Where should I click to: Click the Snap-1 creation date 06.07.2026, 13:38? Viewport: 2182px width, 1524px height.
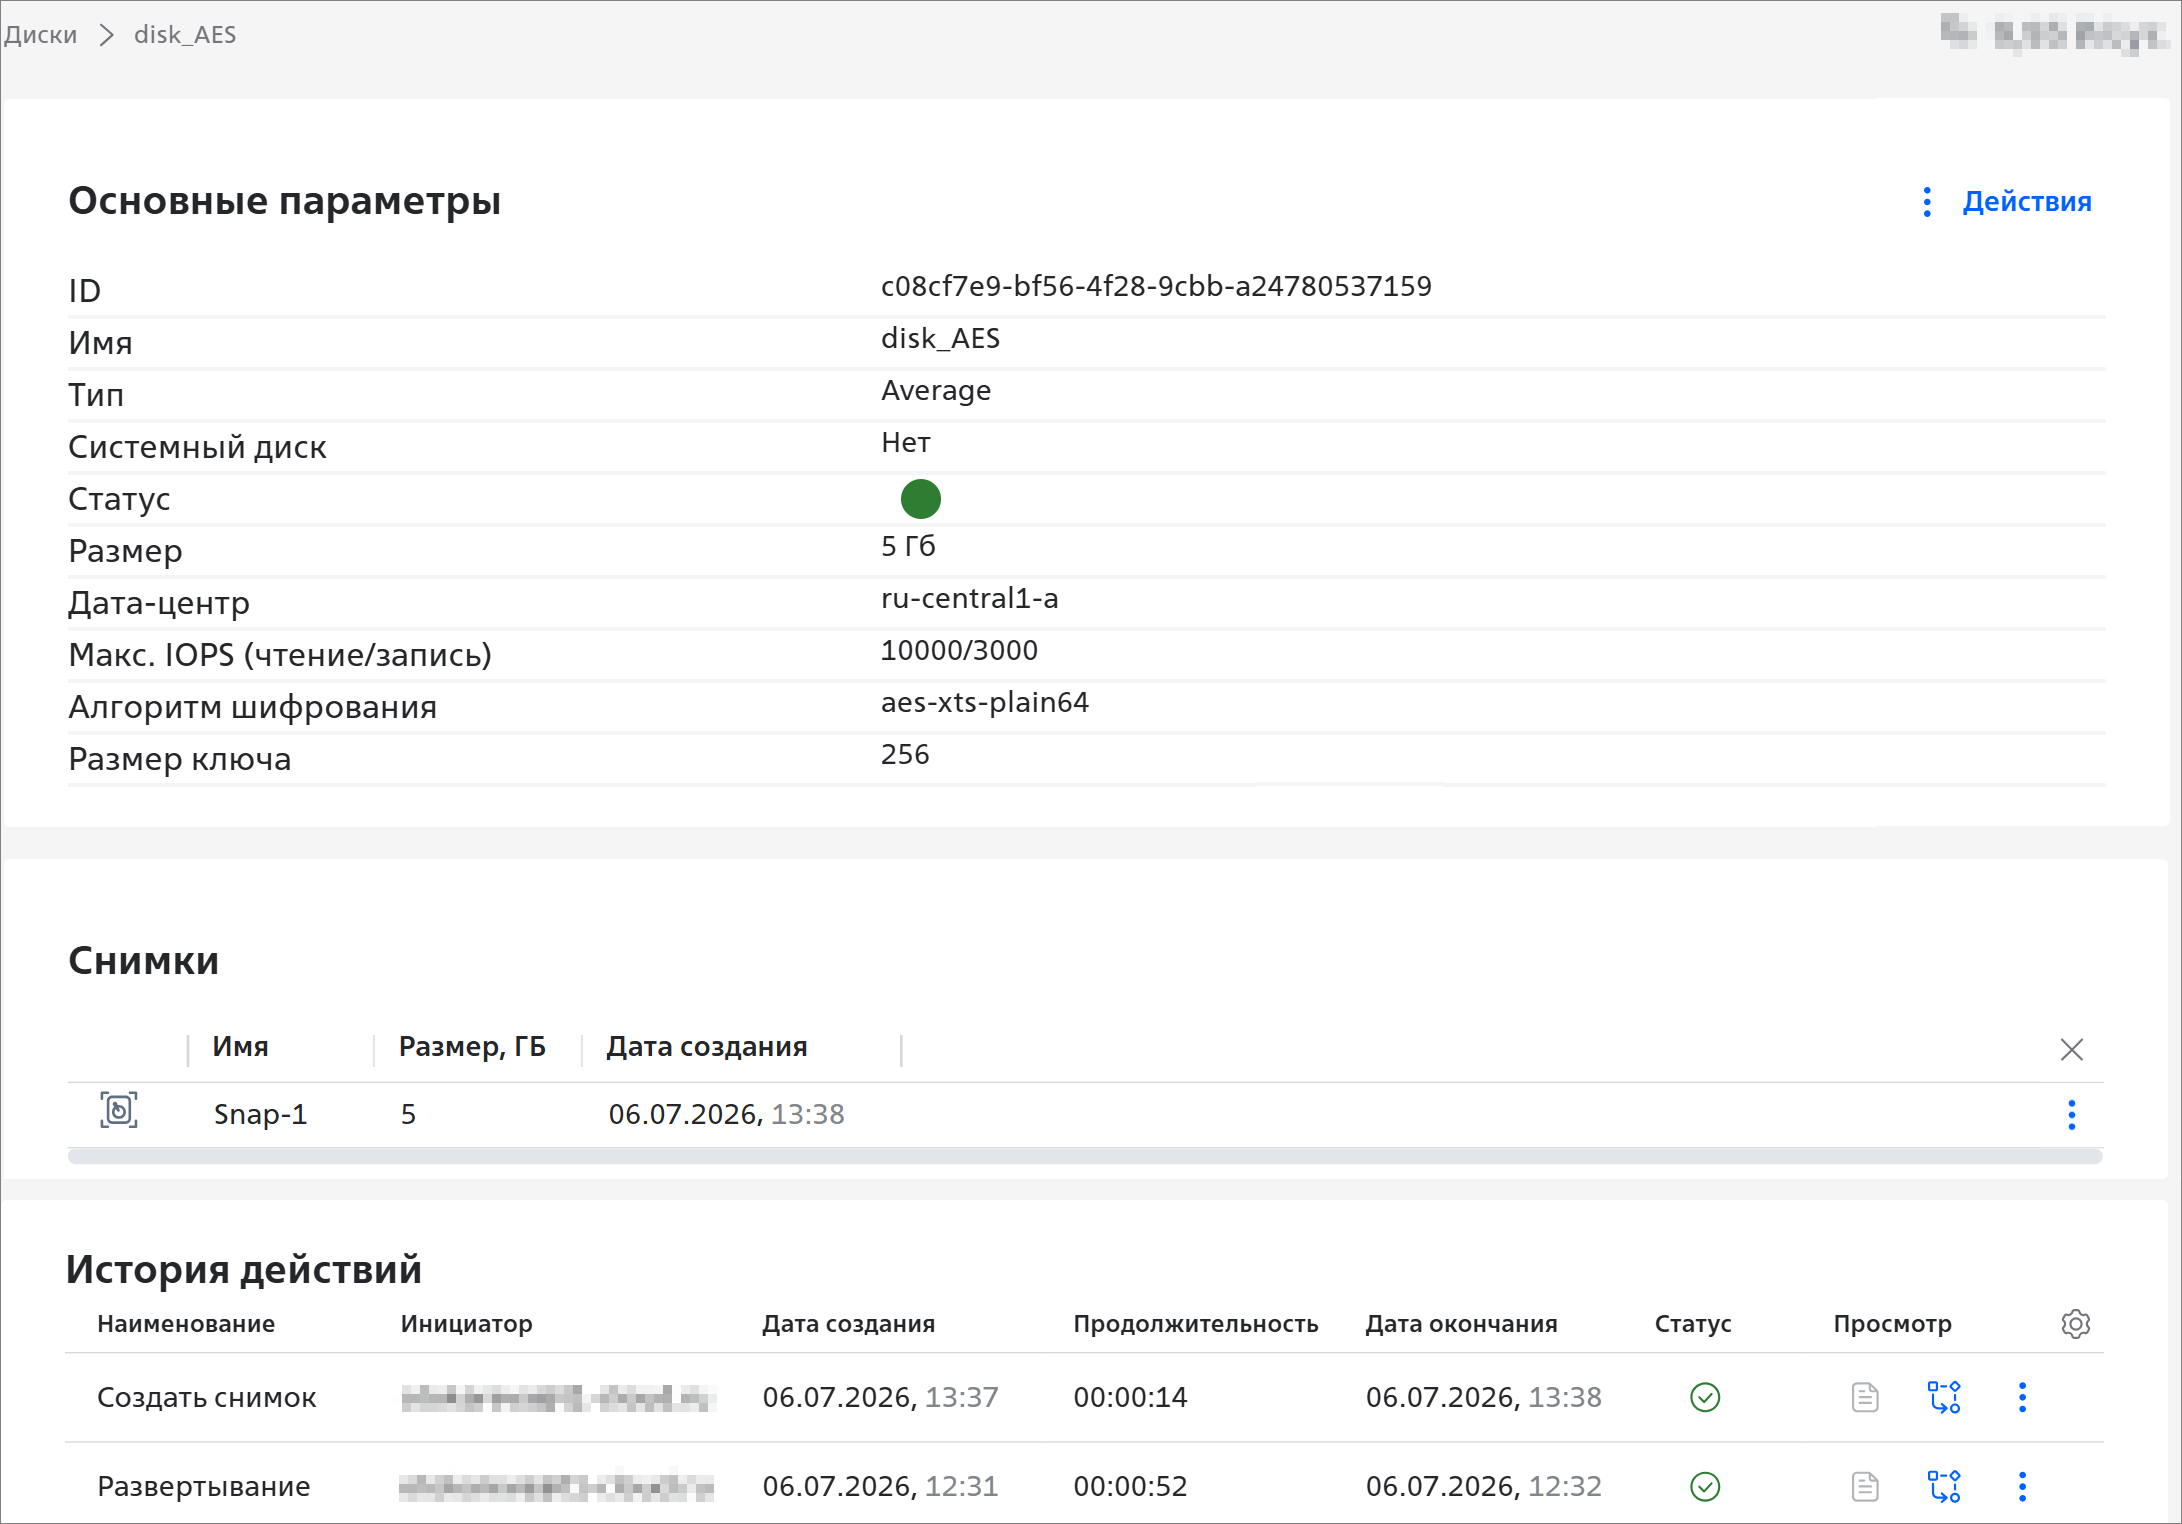[x=726, y=1114]
